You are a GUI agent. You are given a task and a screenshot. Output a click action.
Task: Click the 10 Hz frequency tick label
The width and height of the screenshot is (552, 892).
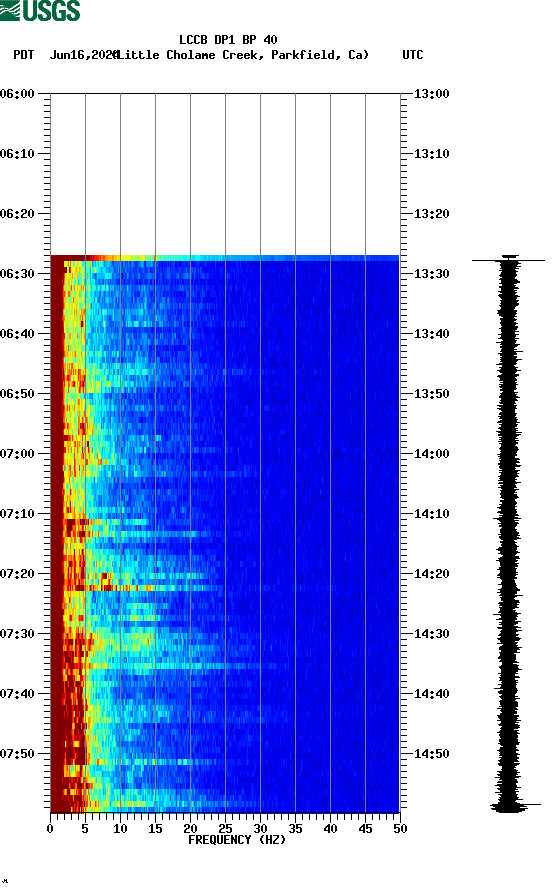[x=120, y=829]
